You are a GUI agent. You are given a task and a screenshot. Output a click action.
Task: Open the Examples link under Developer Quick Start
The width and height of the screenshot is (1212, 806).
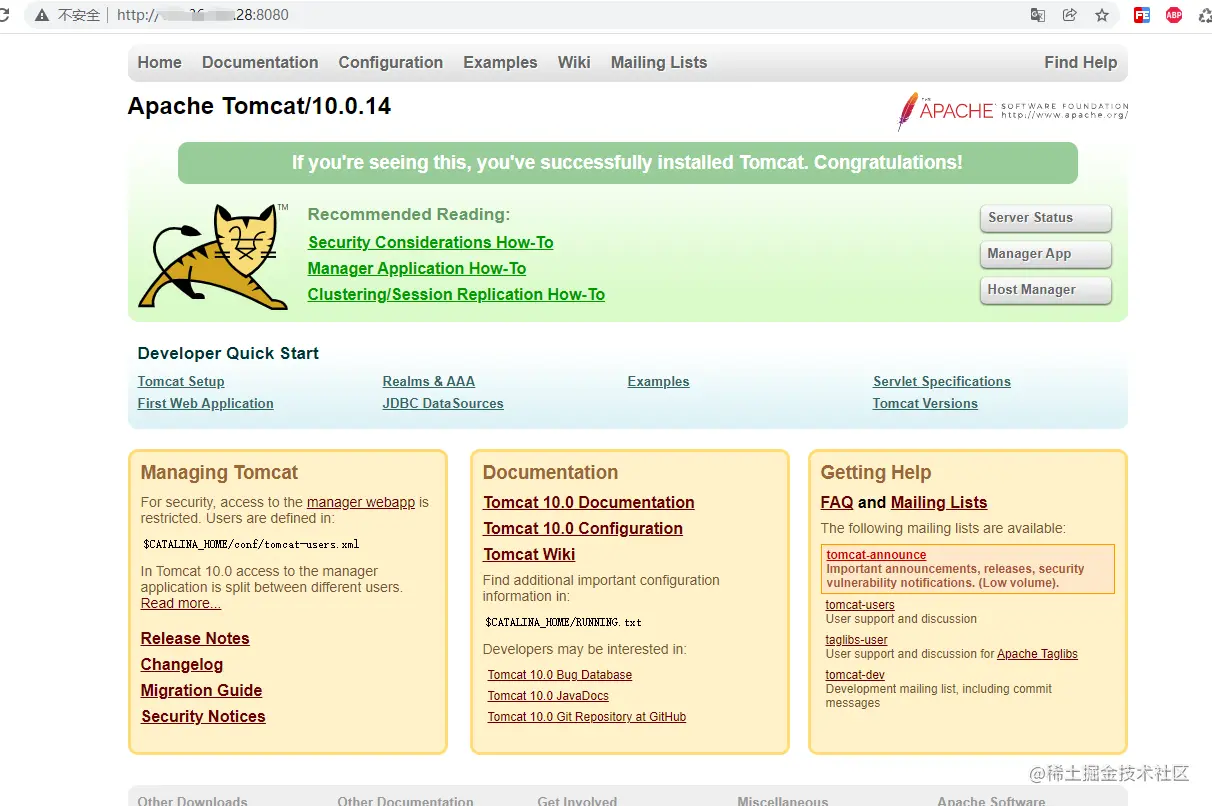click(x=659, y=381)
